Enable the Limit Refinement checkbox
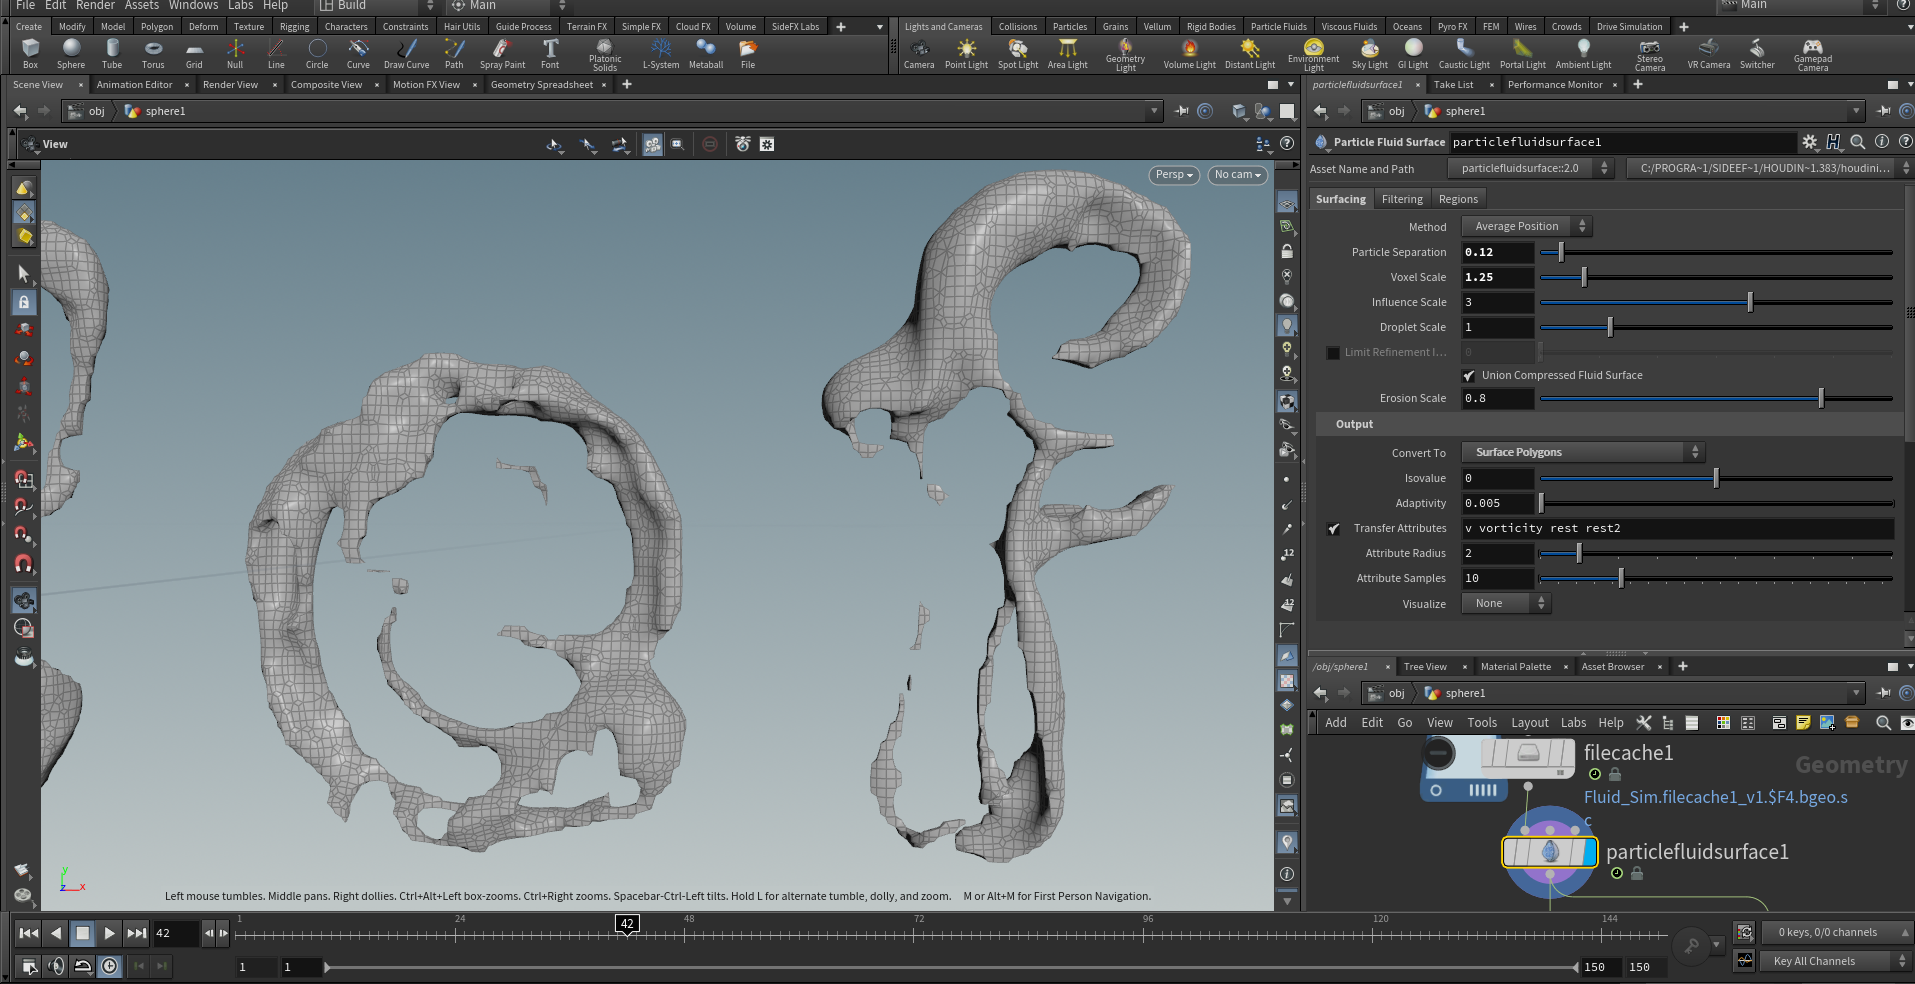Screen dimensions: 1915x984 tap(1333, 353)
